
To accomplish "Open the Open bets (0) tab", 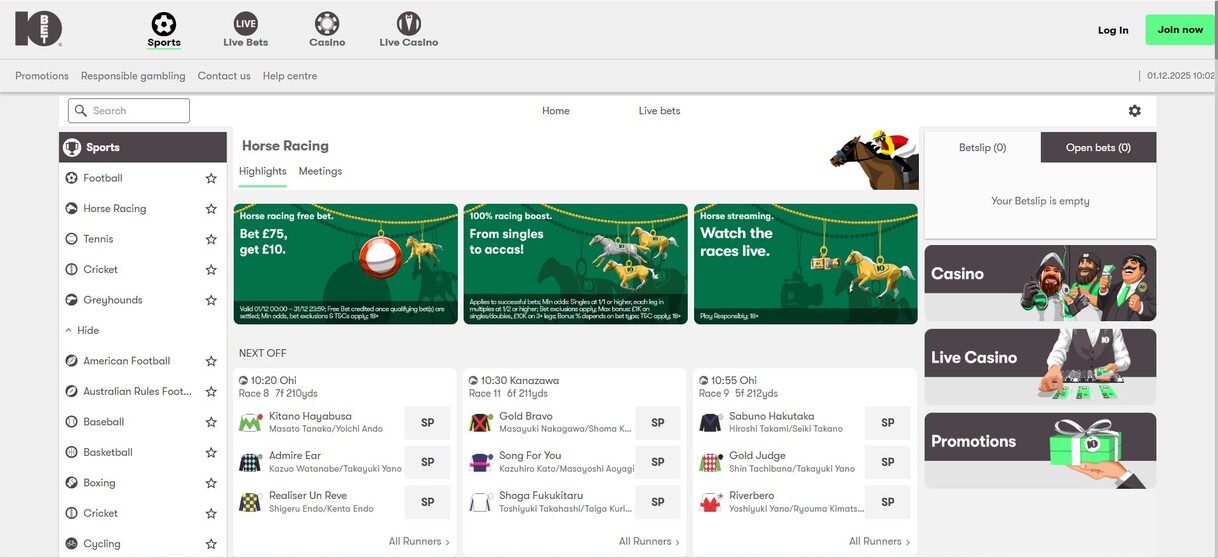I will 1098,147.
